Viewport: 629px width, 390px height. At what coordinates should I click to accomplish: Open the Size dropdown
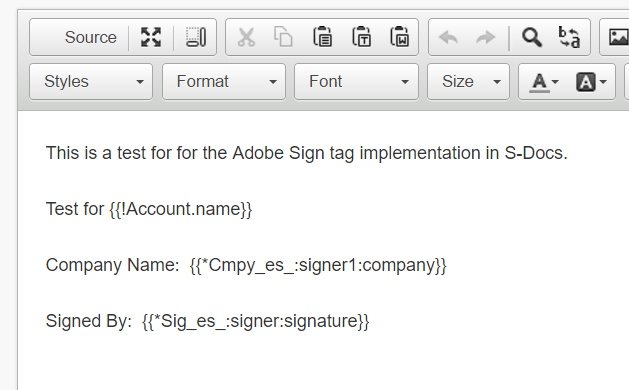(468, 81)
